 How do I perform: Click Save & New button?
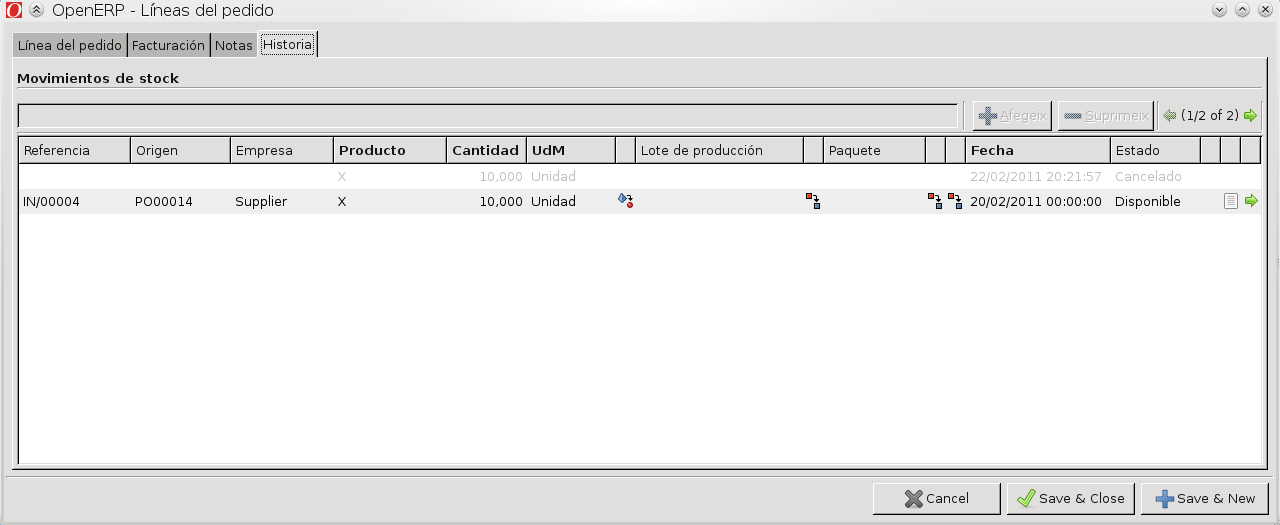pos(1205,498)
